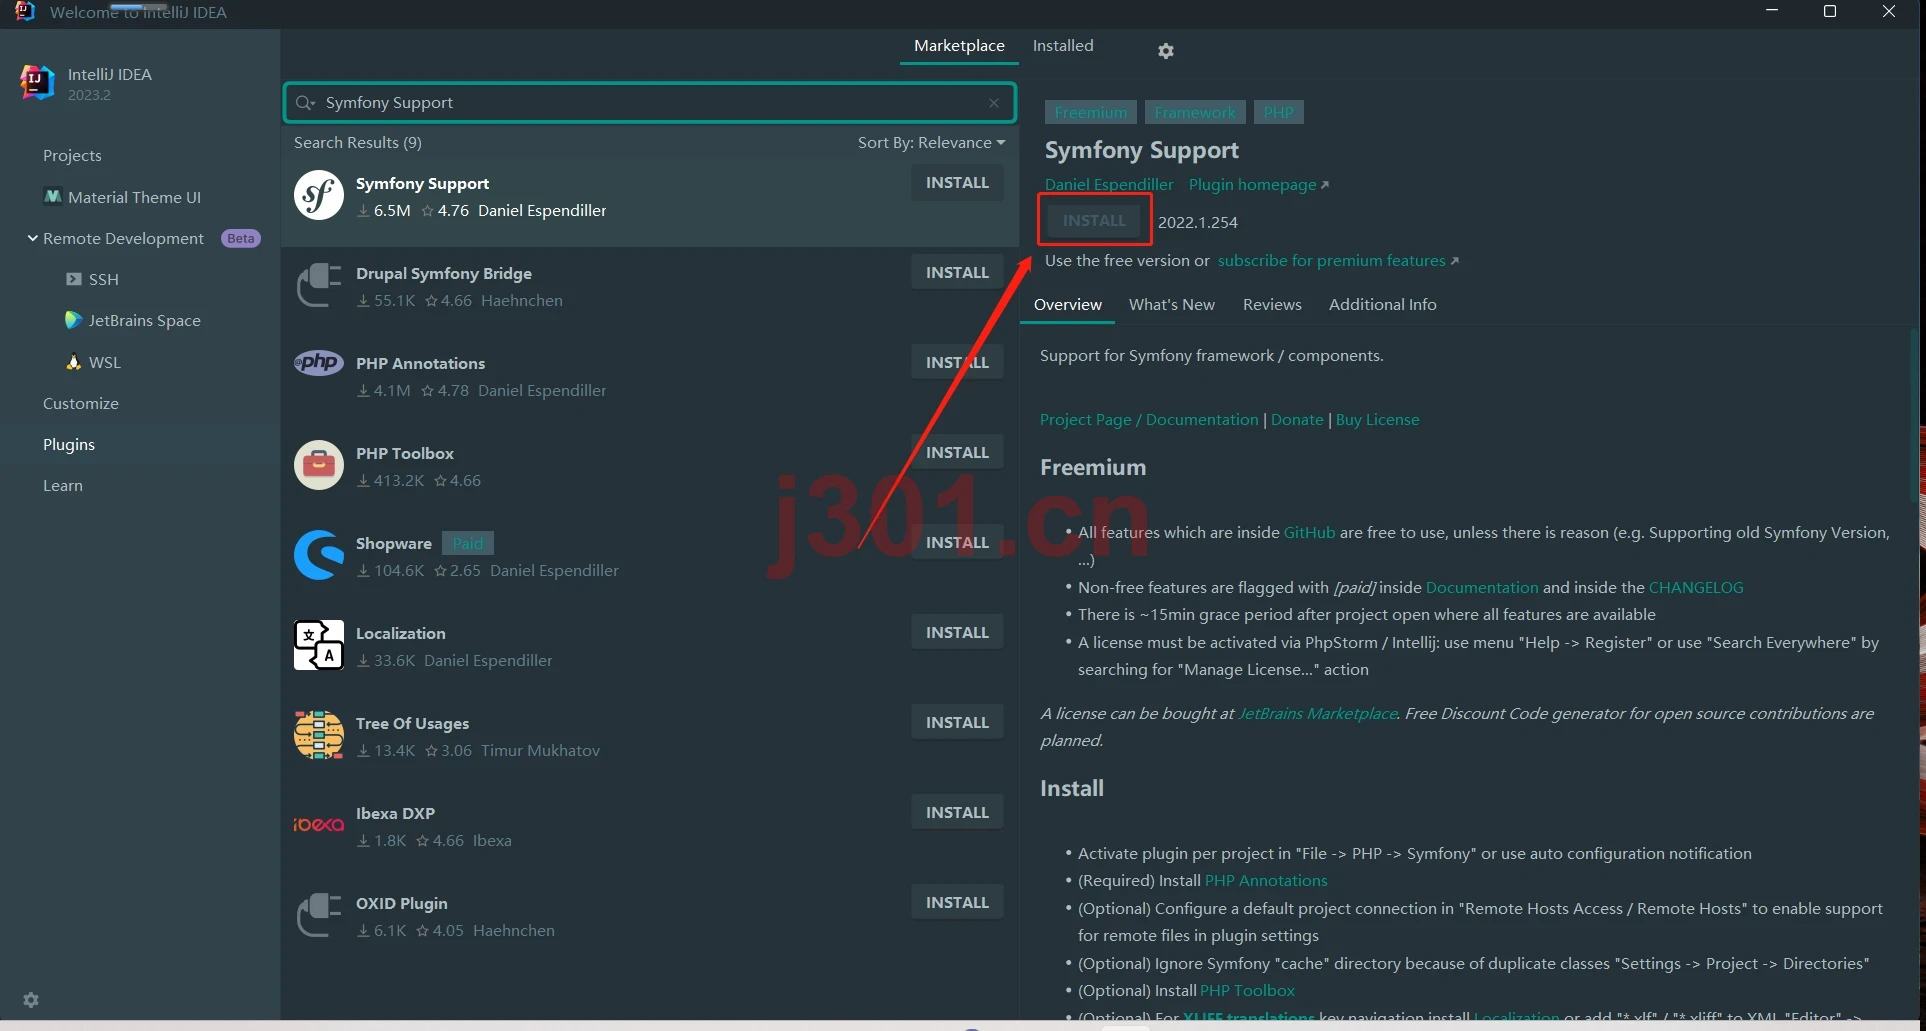Click the Drupal Symfony Bridge plug icon
The height and width of the screenshot is (1031, 1926).
[x=319, y=285]
